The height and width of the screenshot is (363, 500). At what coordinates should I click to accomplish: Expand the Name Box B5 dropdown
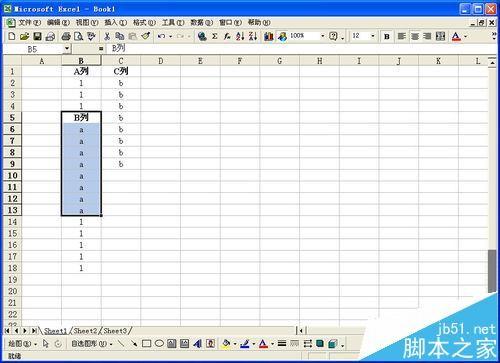click(67, 49)
